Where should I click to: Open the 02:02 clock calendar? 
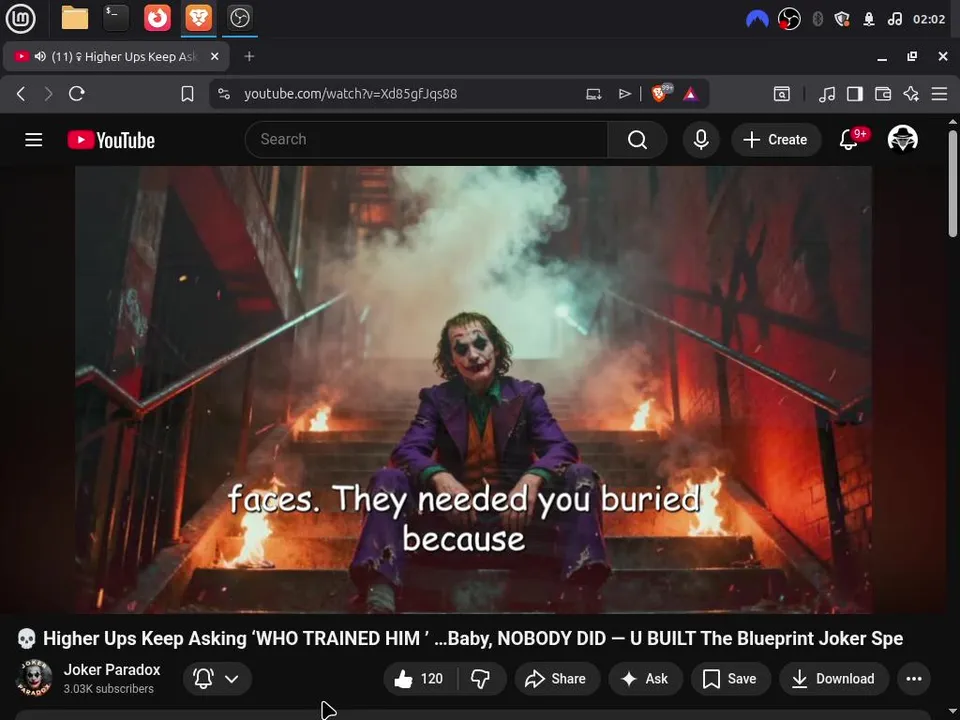(x=929, y=19)
